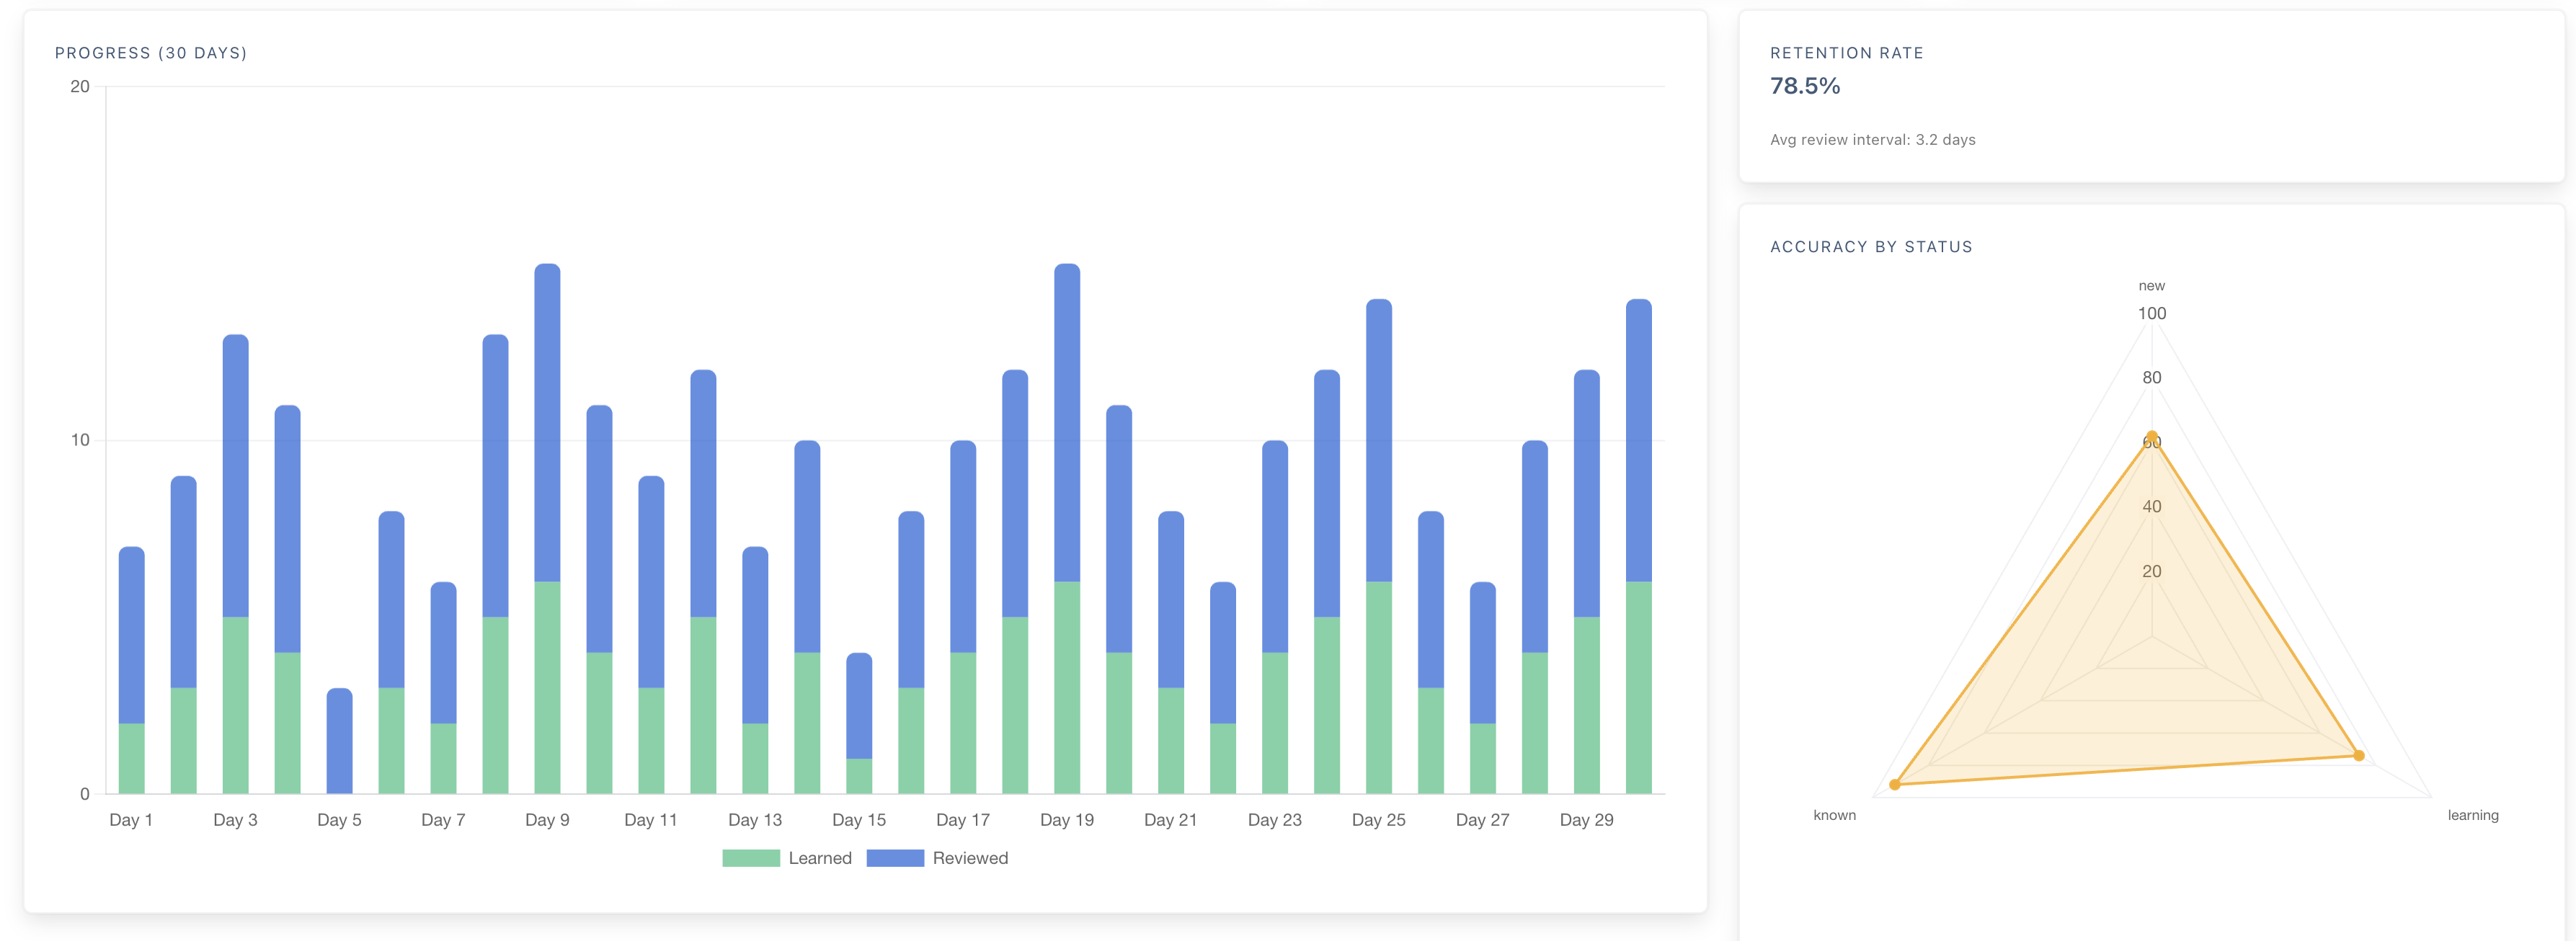This screenshot has width=2576, height=941.
Task: Click the Progress (30 Days) heading
Action: coord(151,53)
